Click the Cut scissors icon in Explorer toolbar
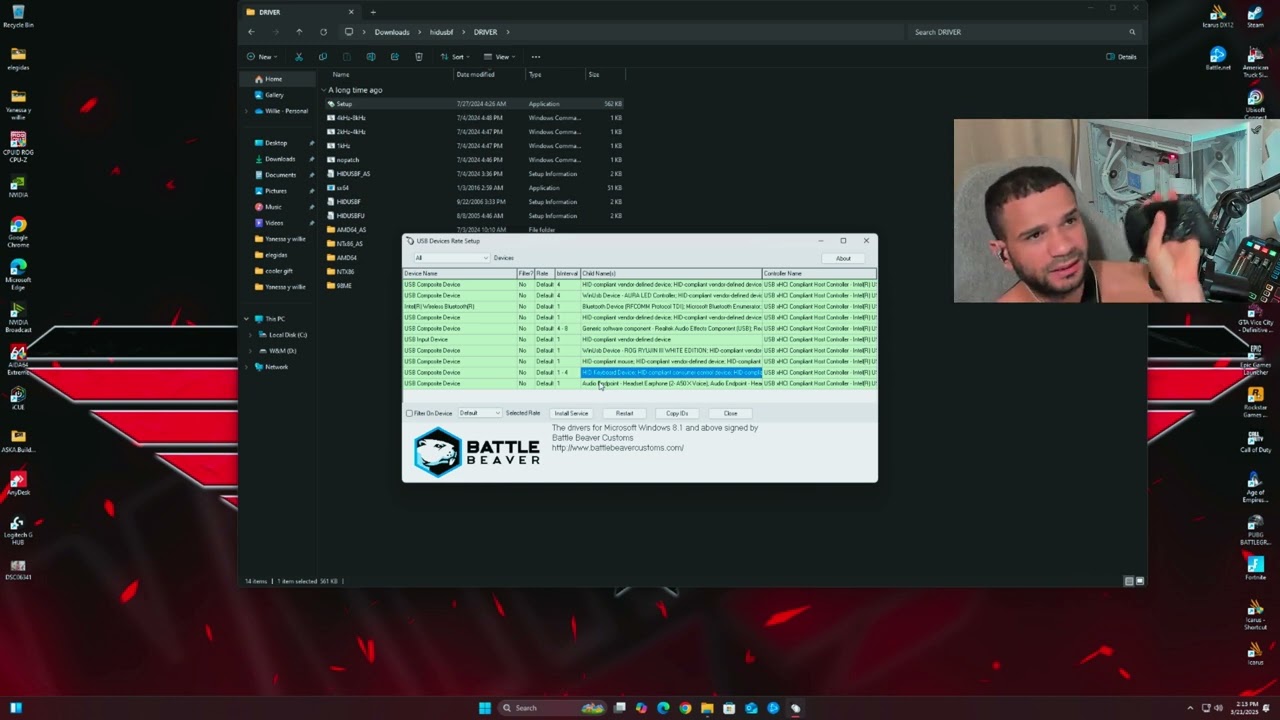 click(x=298, y=57)
